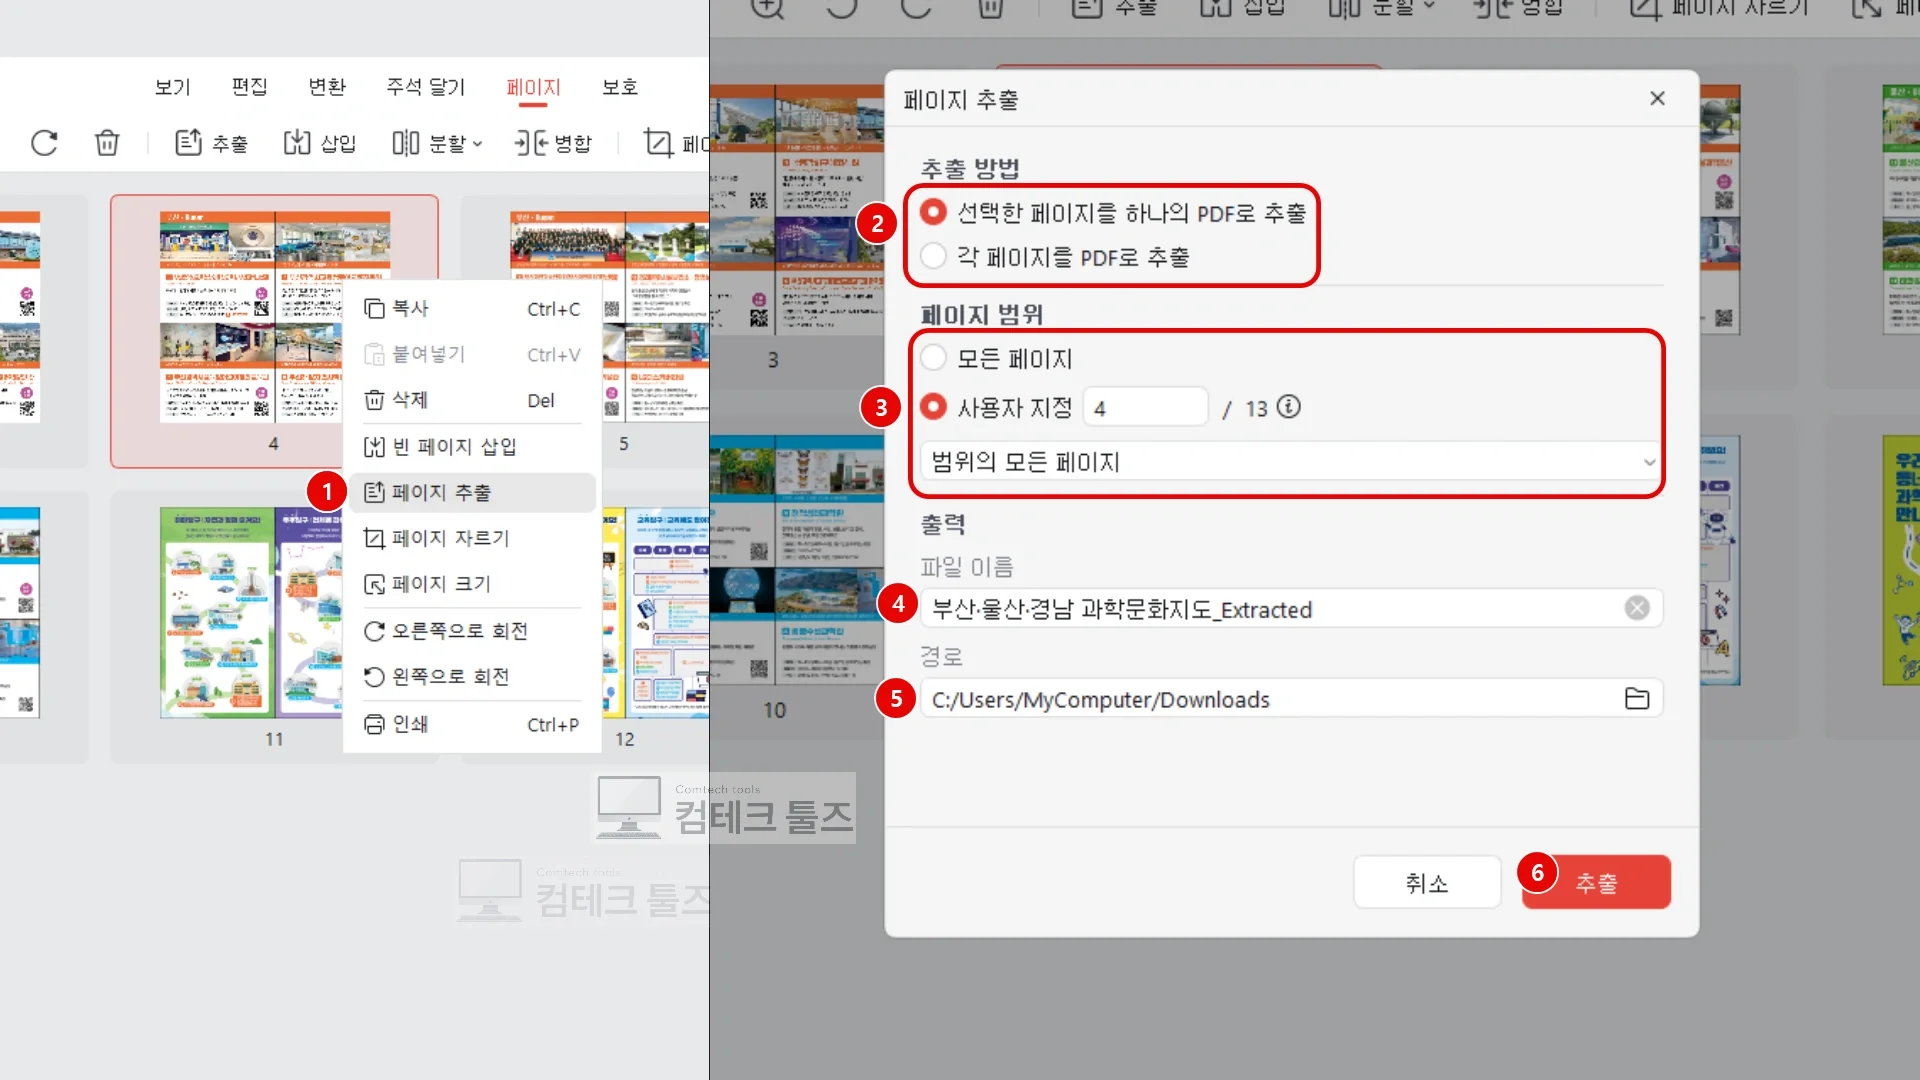Image resolution: width=1920 pixels, height=1080 pixels.
Task: Click the red 추출 button in dialog
Action: [1596, 882]
